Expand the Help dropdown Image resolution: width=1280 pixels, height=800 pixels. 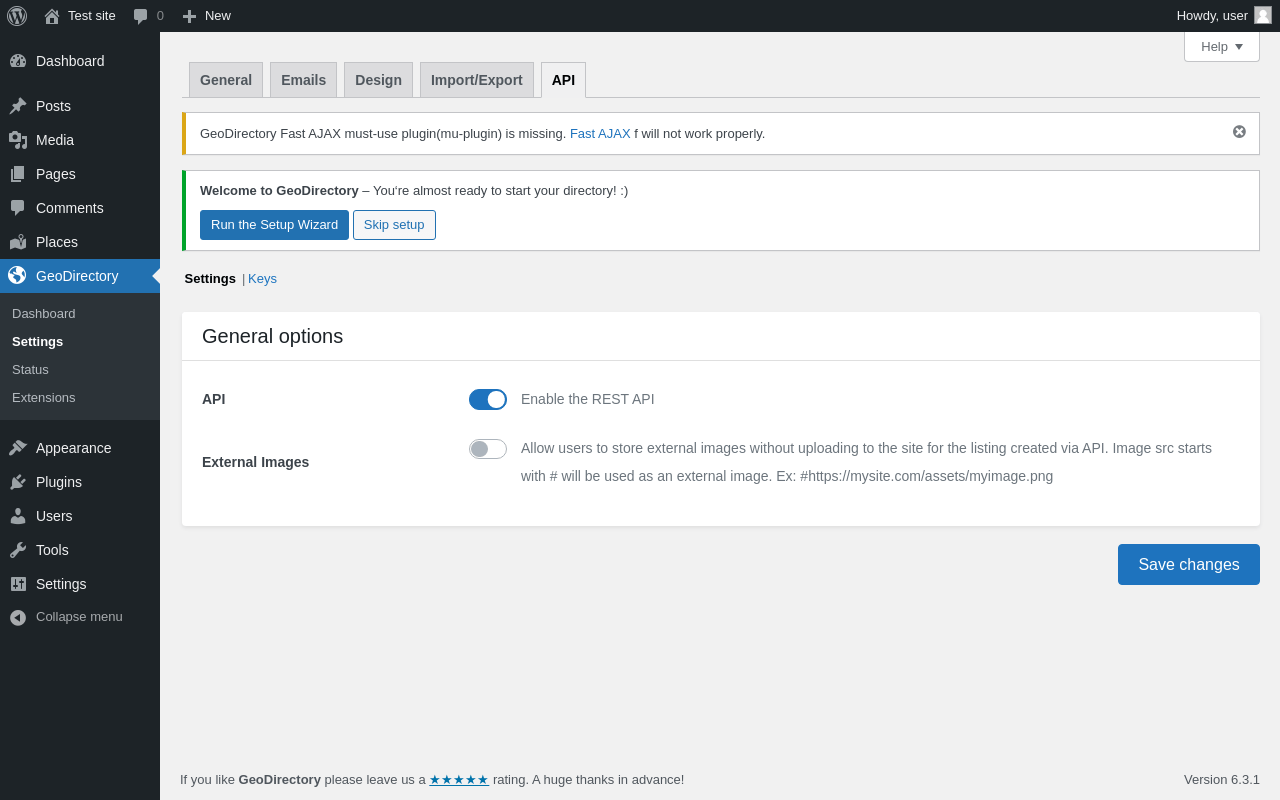[1222, 46]
